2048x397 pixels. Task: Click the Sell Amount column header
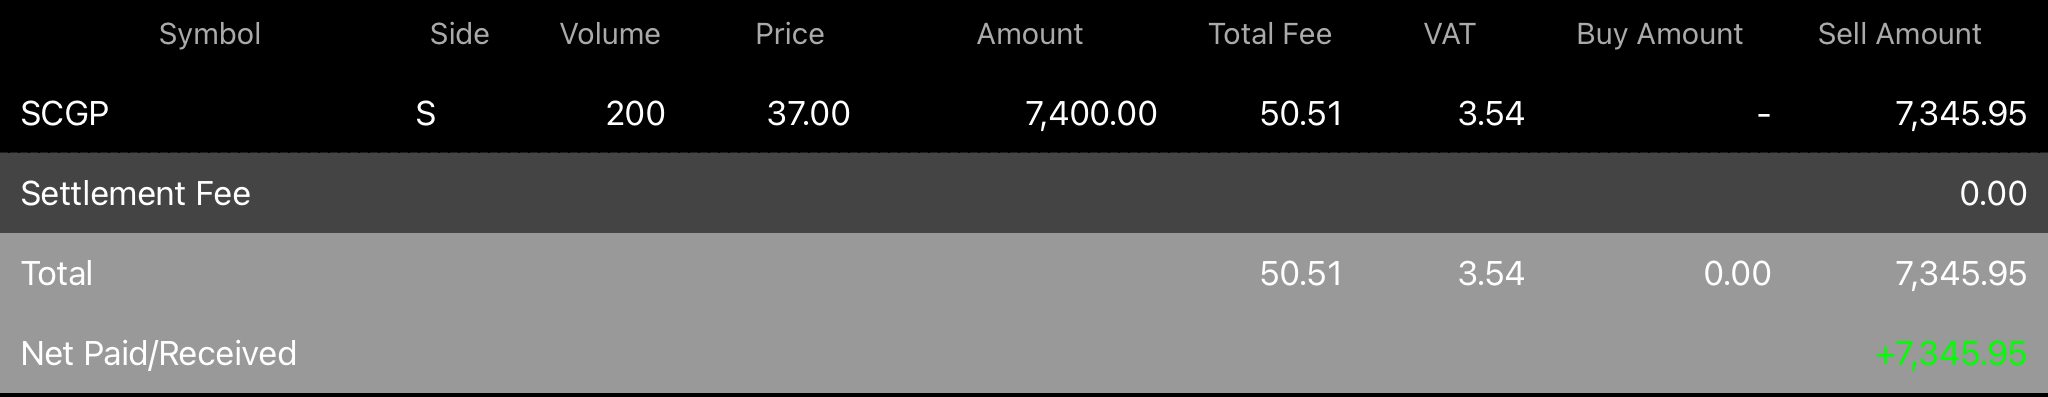coord(1900,34)
